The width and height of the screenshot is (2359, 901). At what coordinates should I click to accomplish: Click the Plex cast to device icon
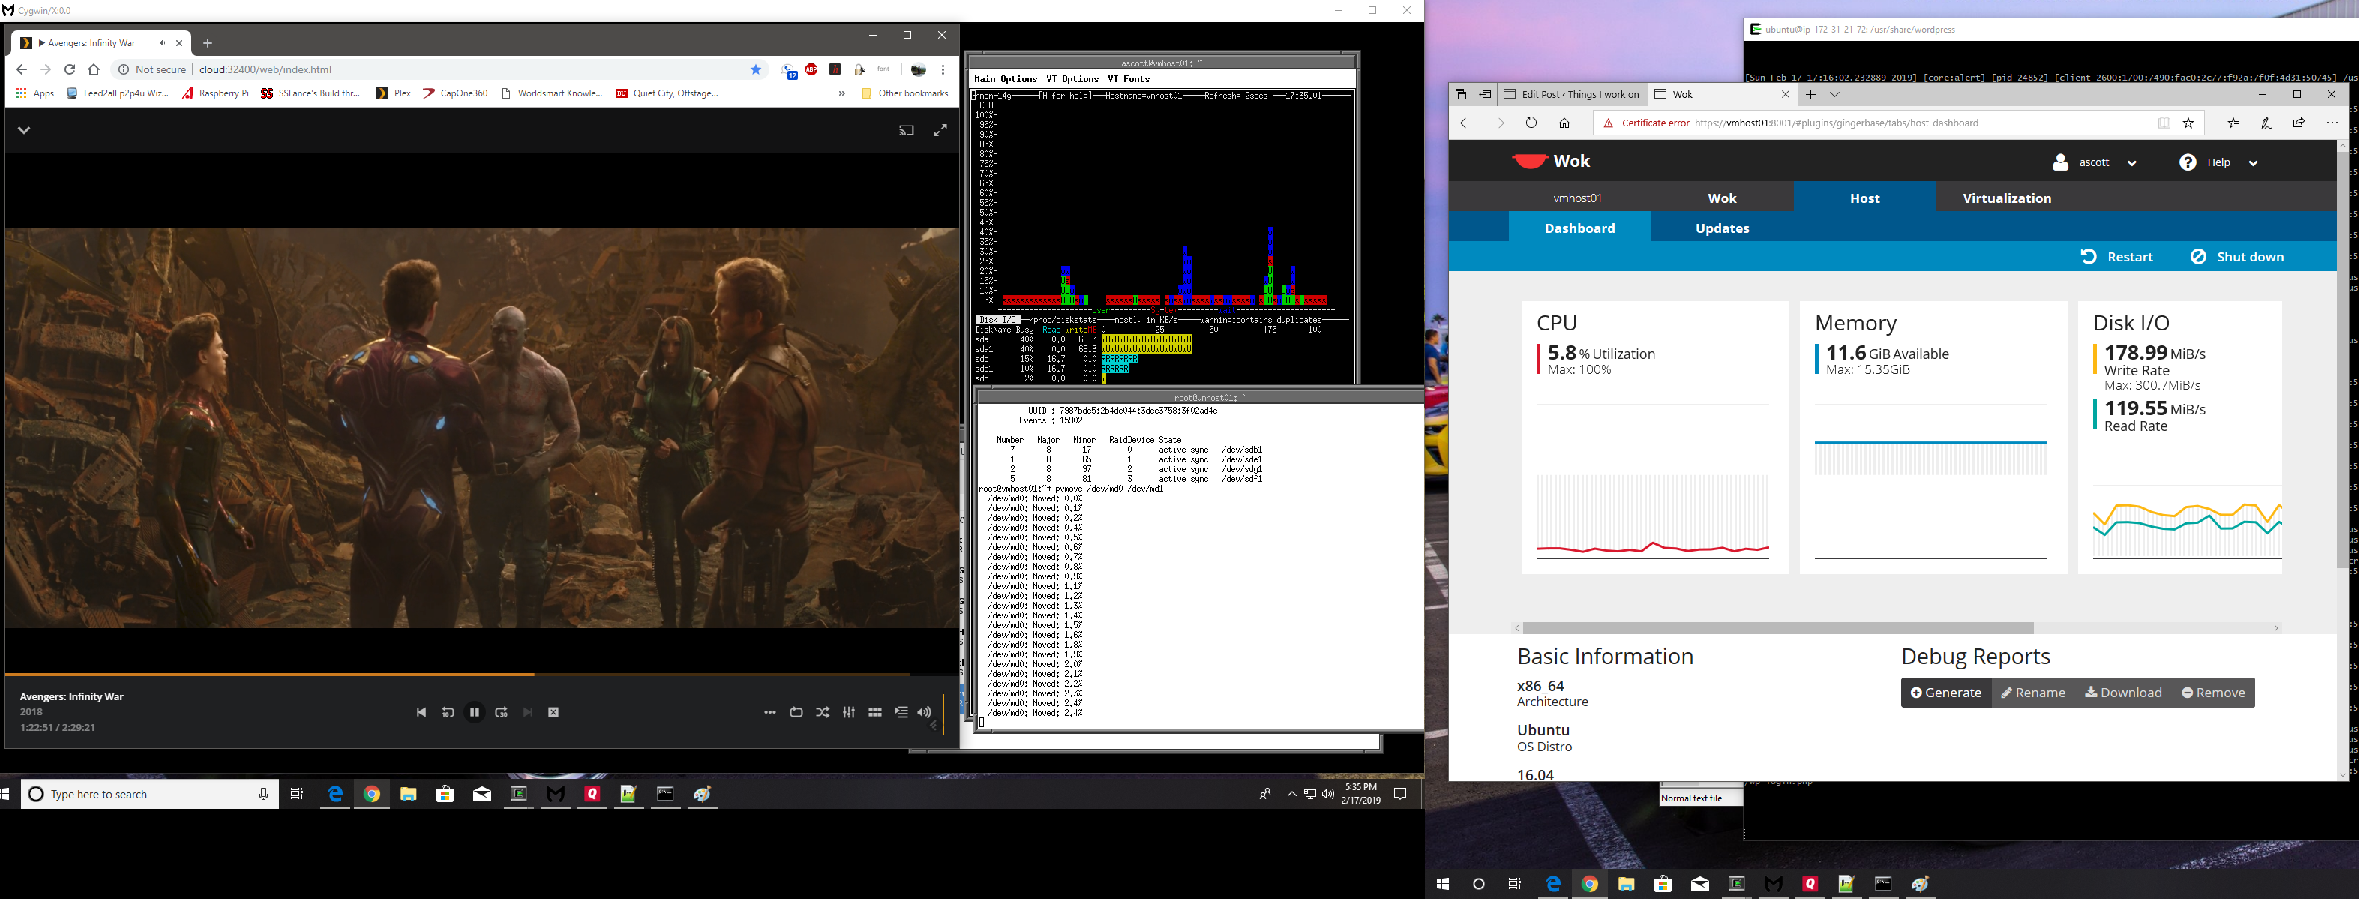(x=906, y=130)
